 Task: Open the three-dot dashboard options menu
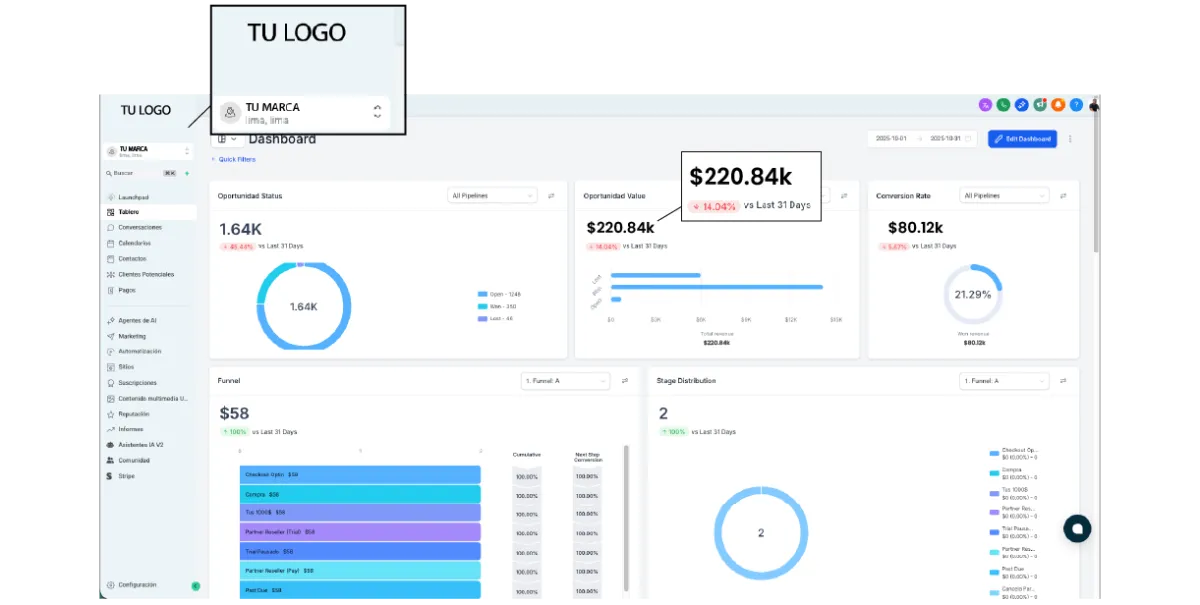(x=1070, y=139)
